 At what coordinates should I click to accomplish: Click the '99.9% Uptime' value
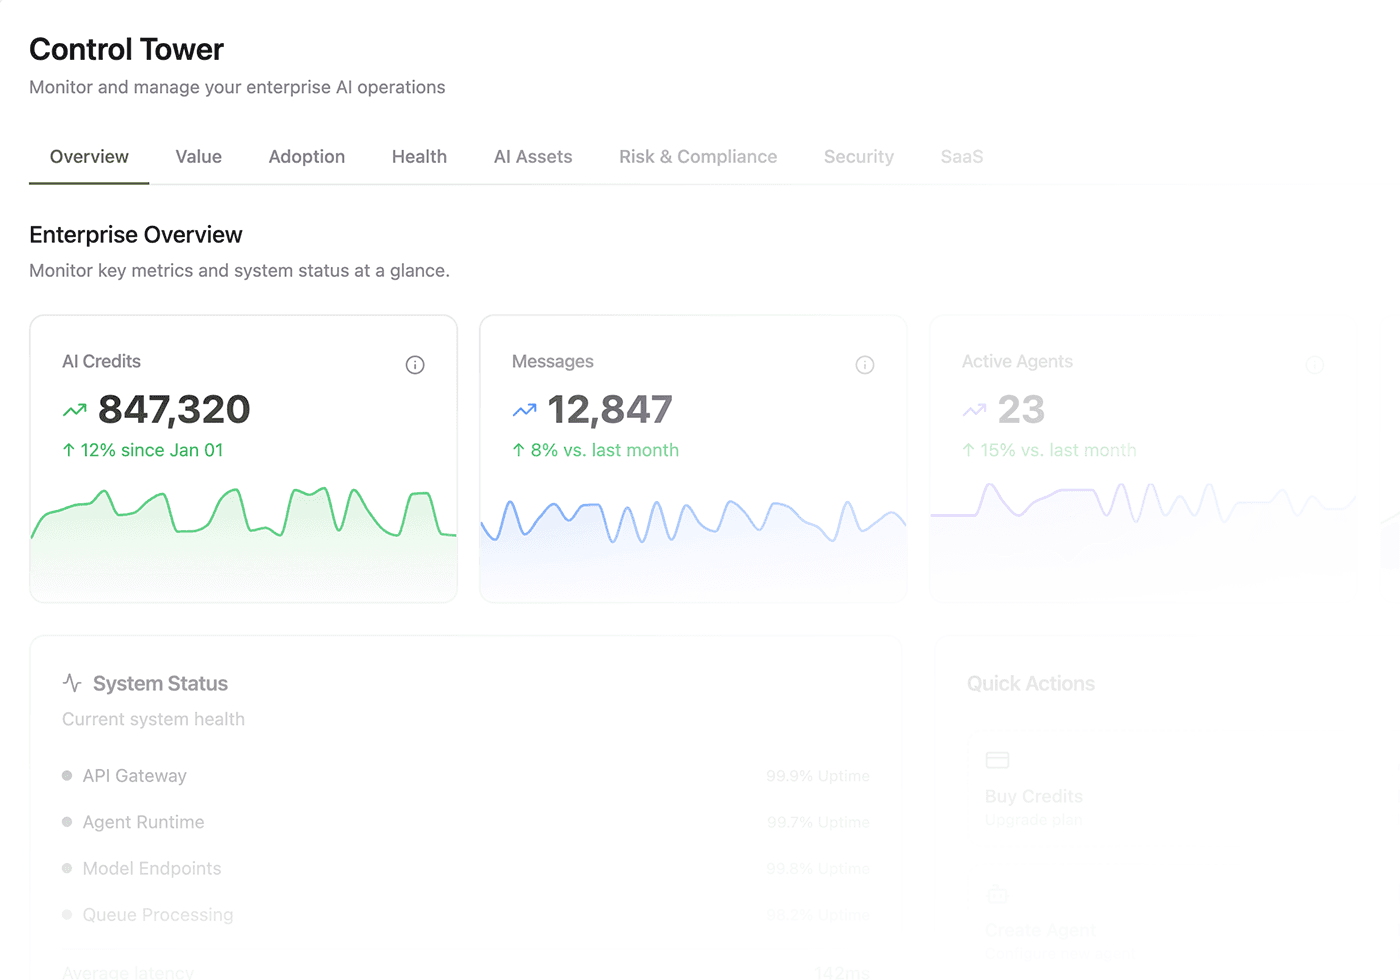[x=818, y=776]
